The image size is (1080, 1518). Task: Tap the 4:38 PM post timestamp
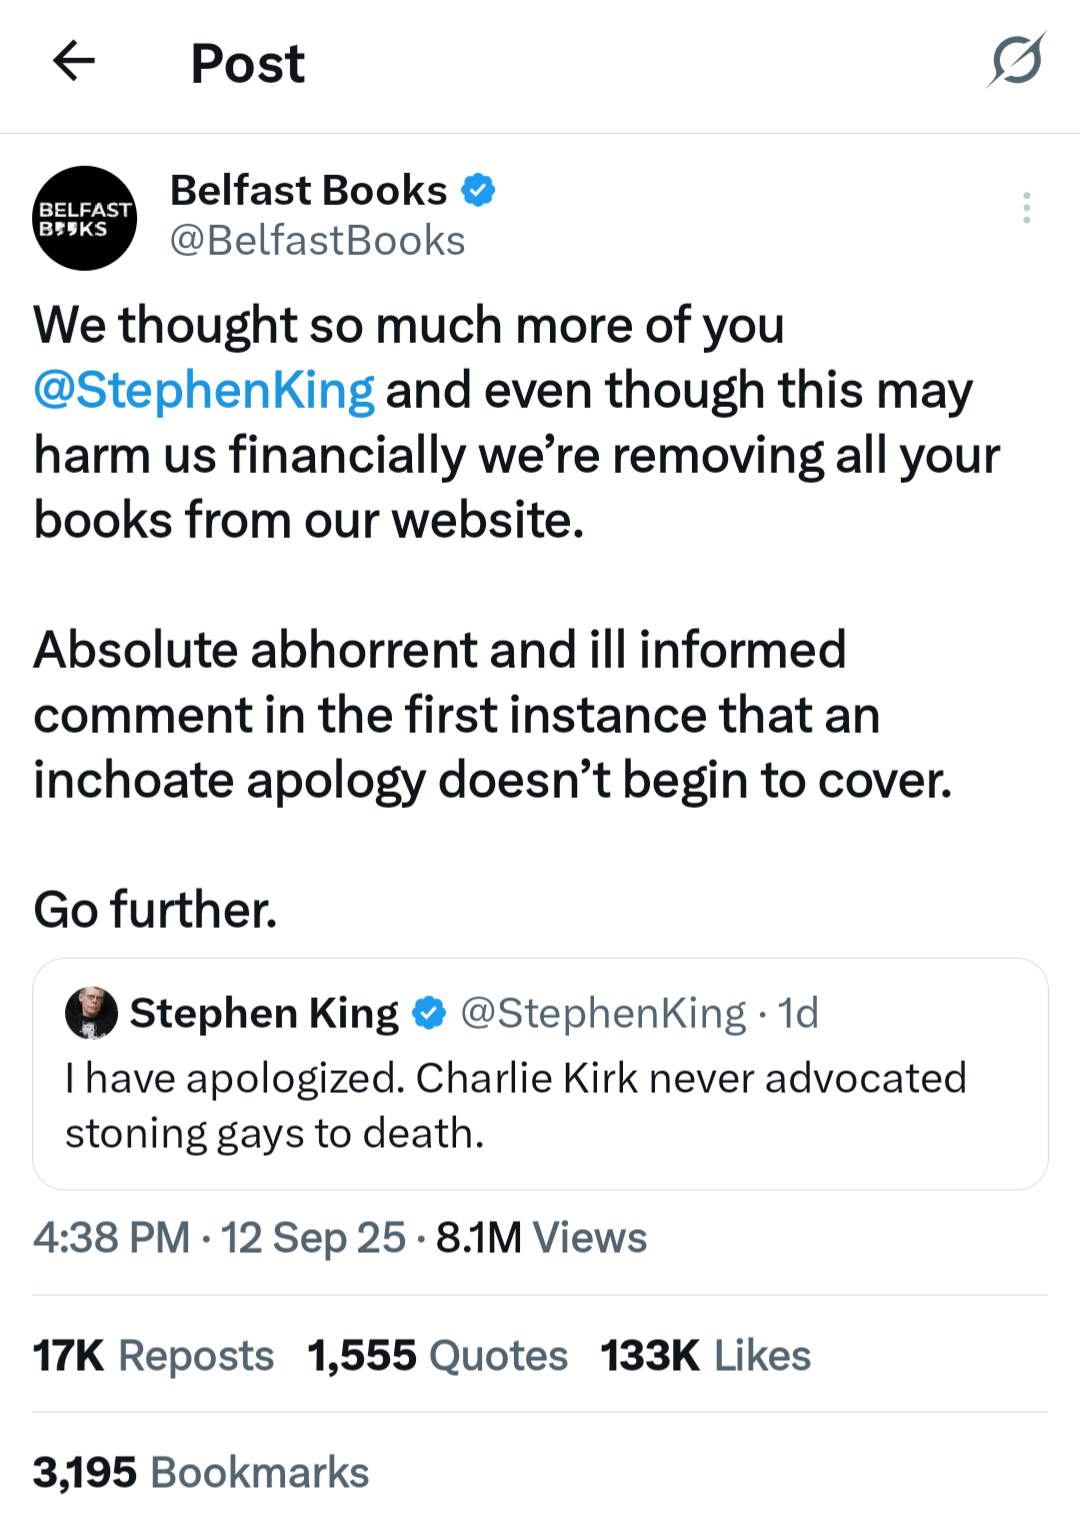(x=111, y=1238)
